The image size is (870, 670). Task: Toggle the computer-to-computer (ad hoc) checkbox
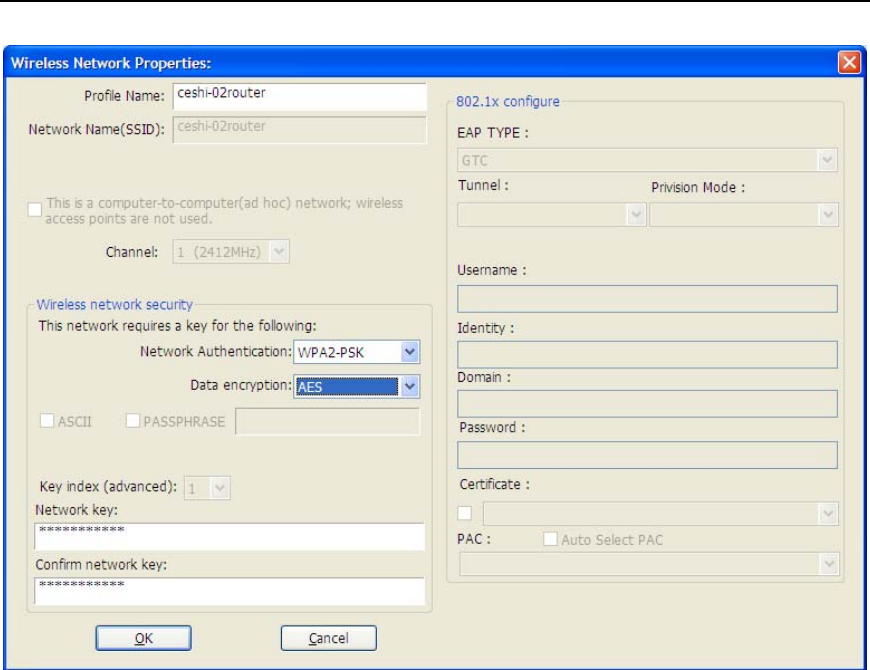[x=35, y=210]
